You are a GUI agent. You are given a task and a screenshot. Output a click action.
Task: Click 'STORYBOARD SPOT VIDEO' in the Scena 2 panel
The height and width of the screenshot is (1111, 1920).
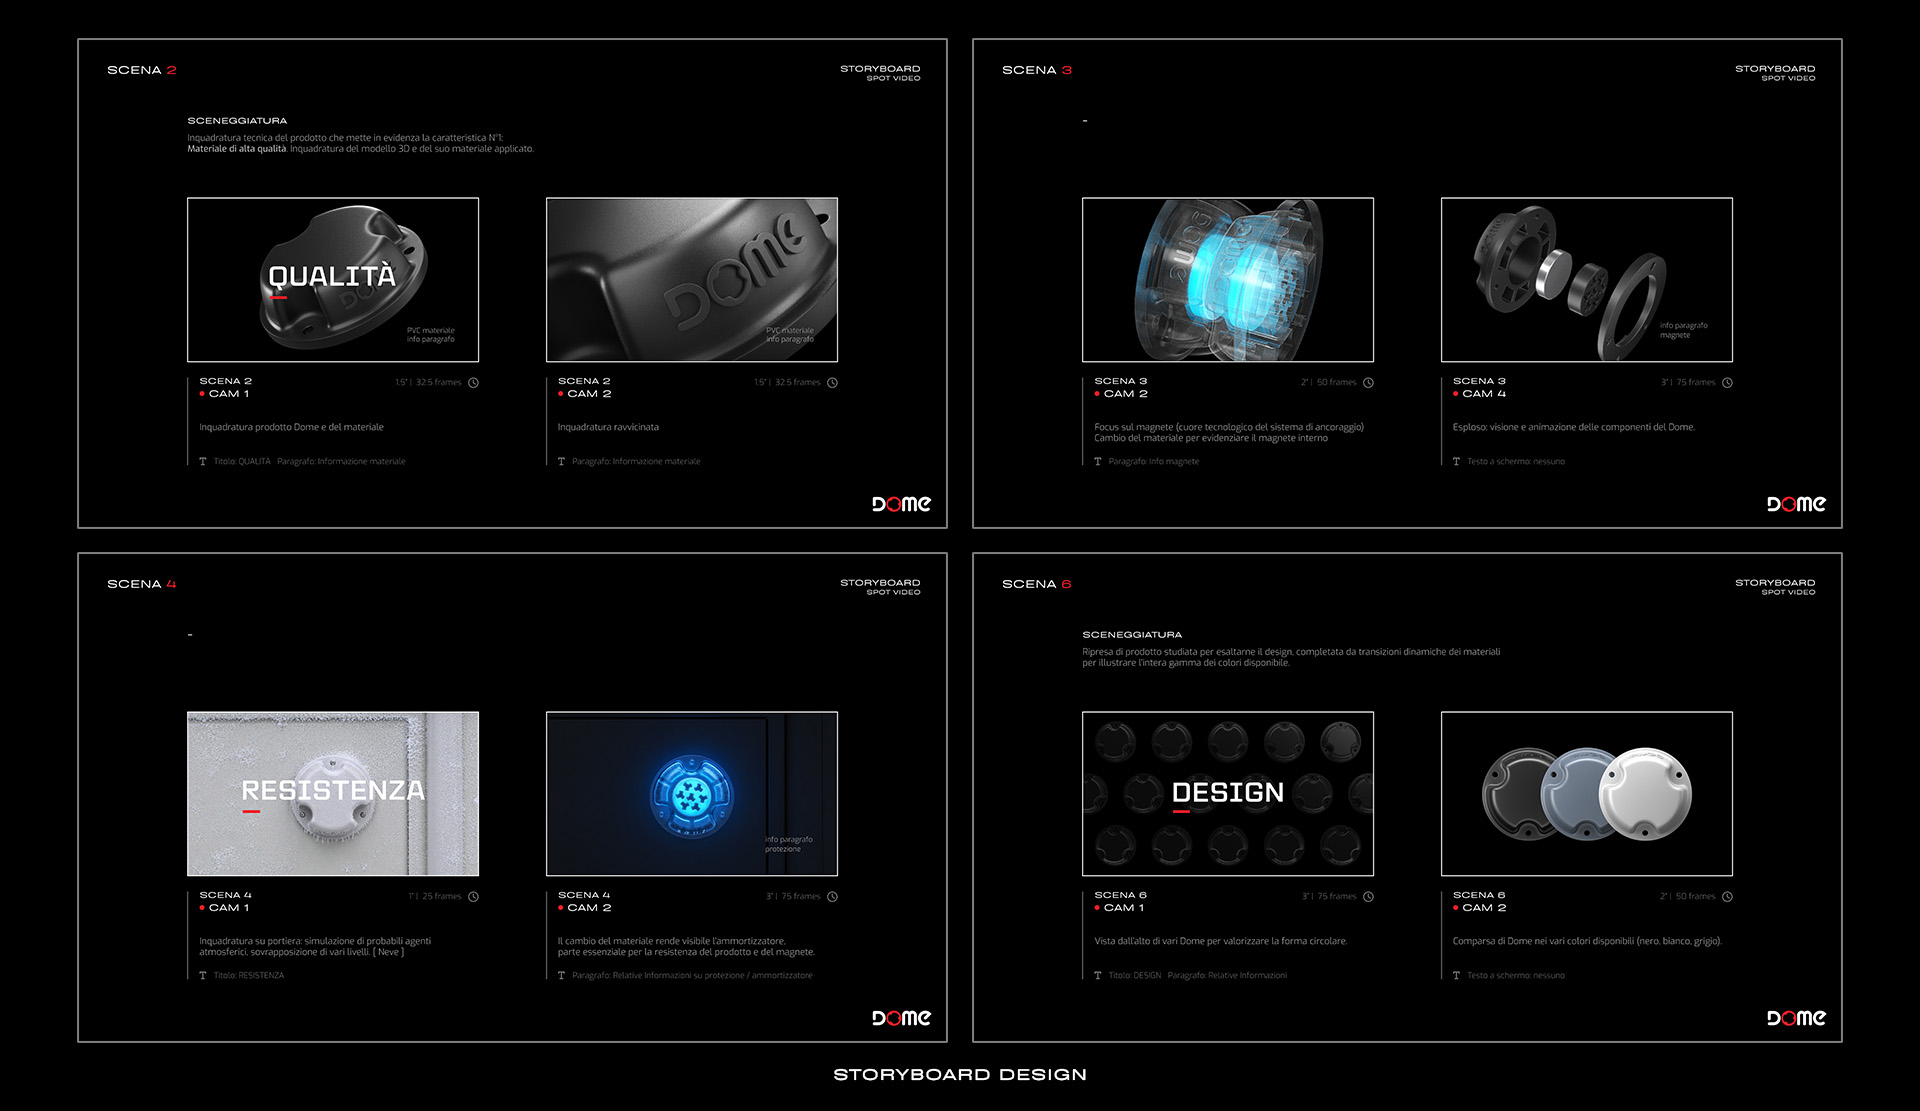click(x=880, y=73)
